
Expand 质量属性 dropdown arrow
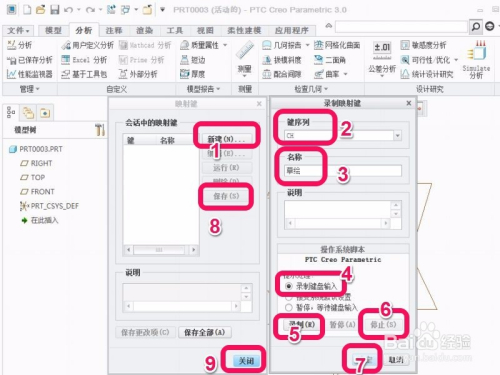pyautogui.click(x=225, y=45)
